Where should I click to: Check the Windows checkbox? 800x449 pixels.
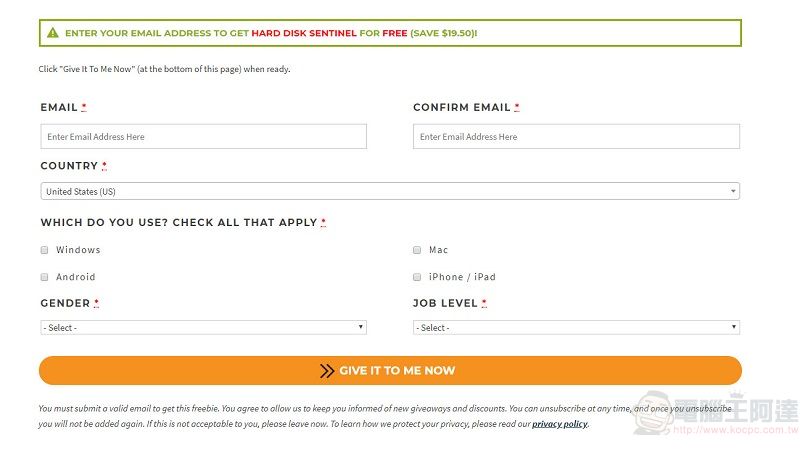point(44,250)
